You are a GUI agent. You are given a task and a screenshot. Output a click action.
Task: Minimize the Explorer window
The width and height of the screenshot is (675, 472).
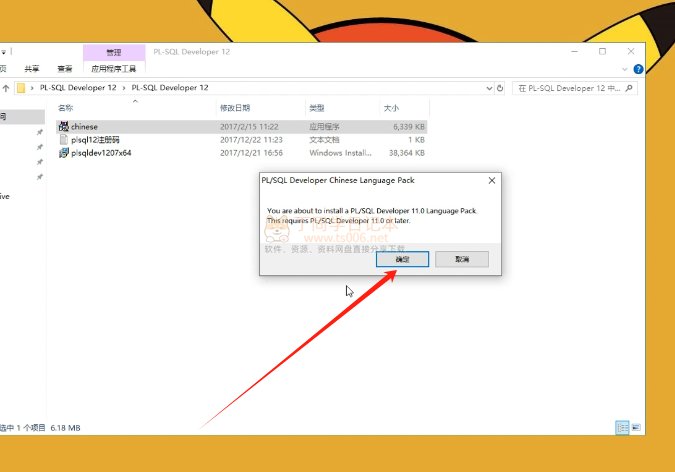(x=574, y=52)
